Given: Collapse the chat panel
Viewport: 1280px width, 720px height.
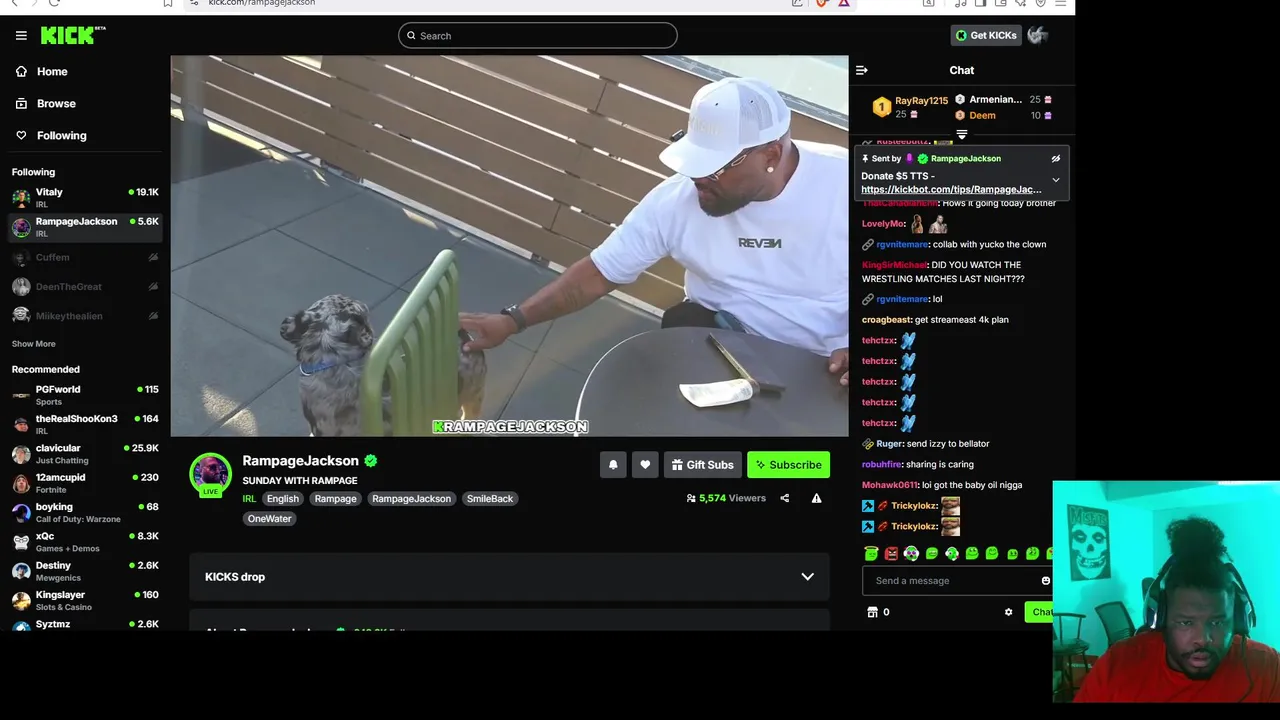Looking at the screenshot, I should point(862,70).
